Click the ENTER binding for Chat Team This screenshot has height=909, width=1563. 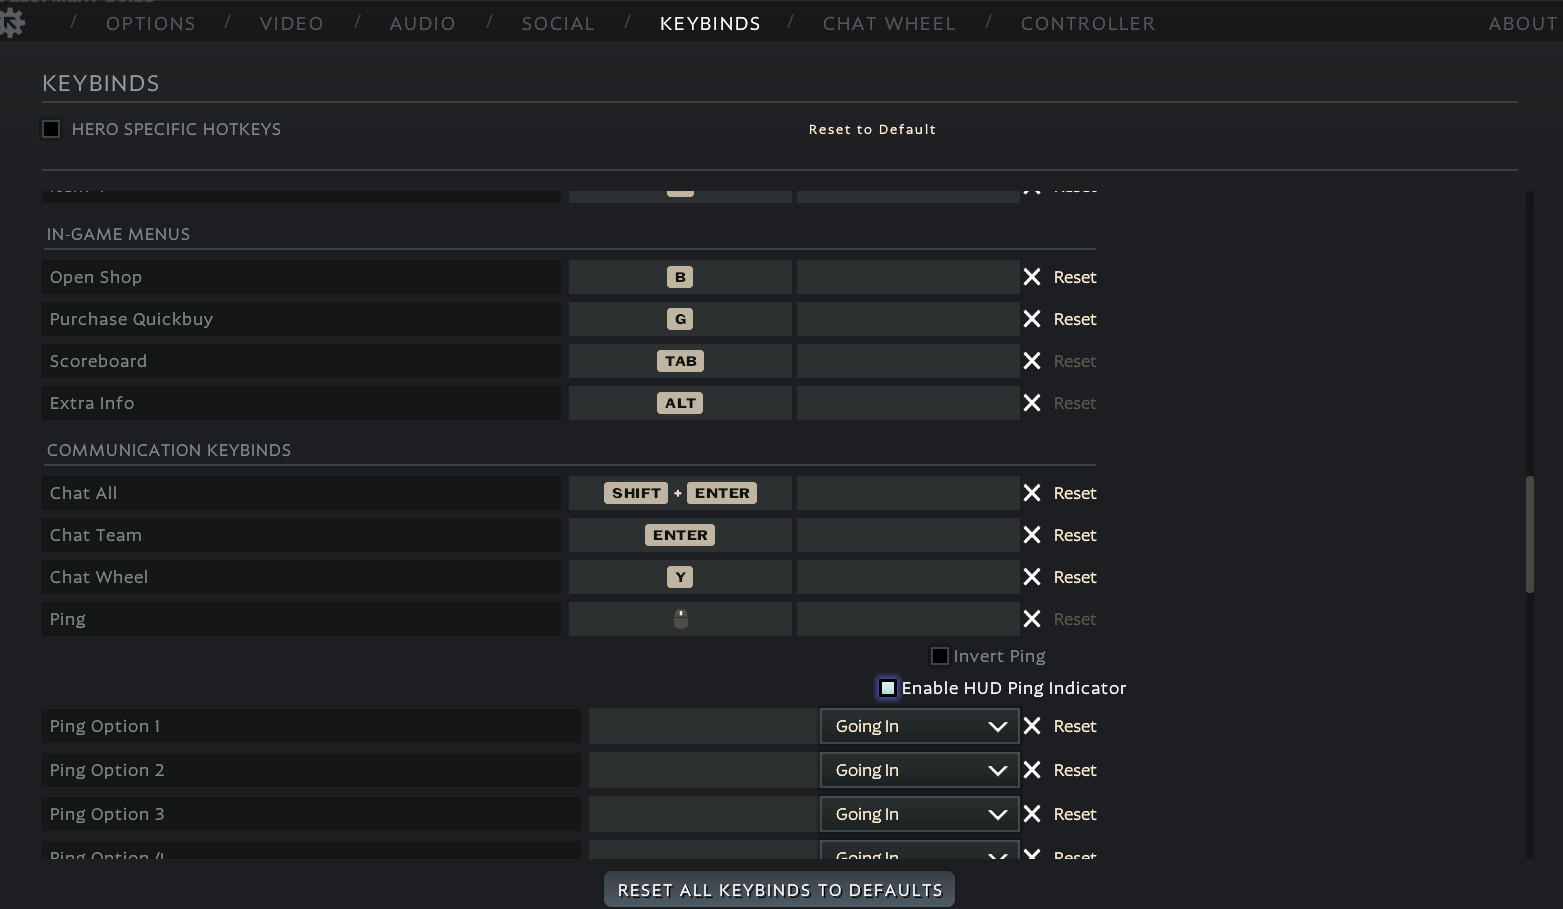[680, 535]
